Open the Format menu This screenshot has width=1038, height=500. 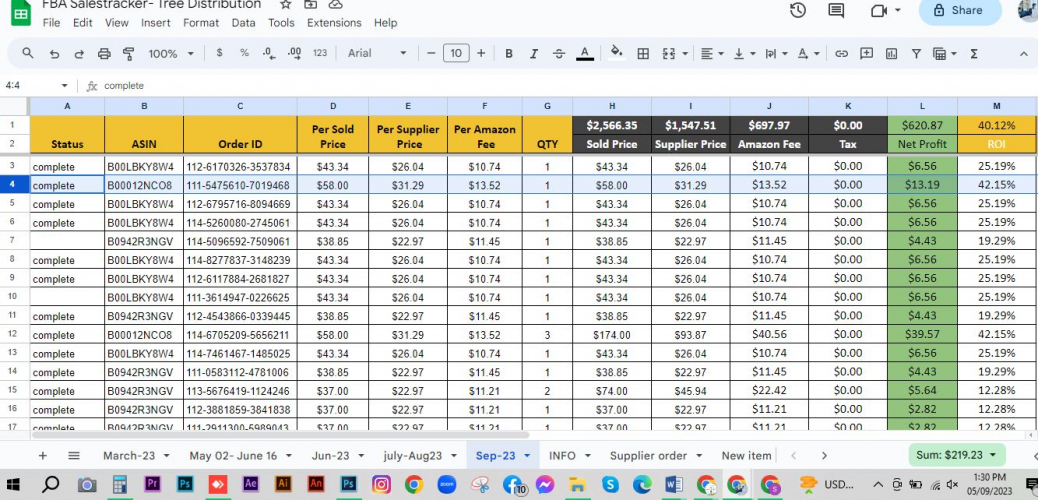point(201,23)
